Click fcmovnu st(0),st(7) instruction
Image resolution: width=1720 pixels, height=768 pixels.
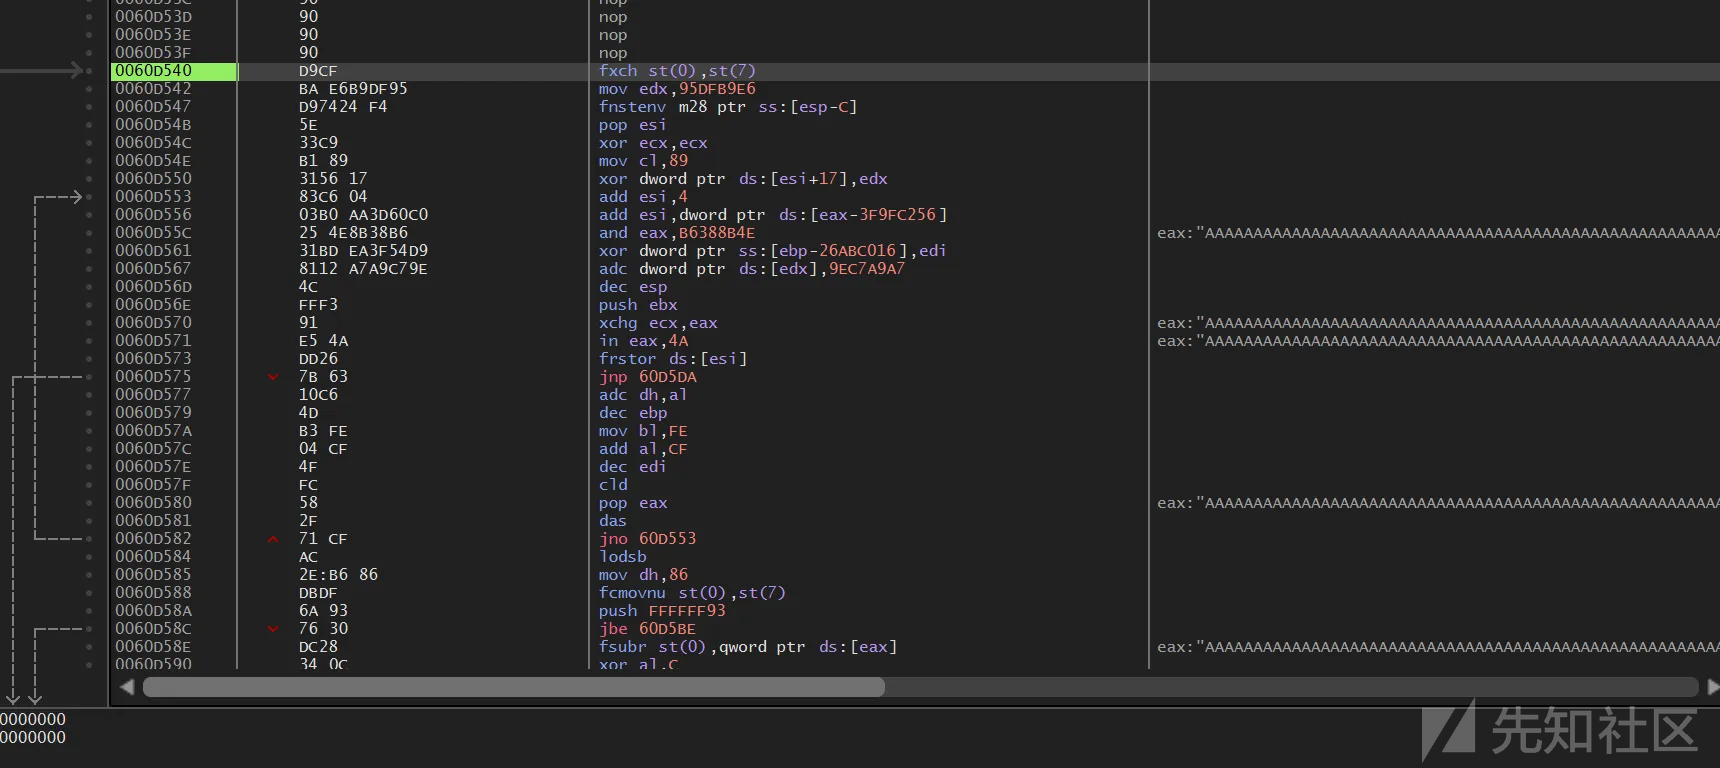click(x=692, y=593)
